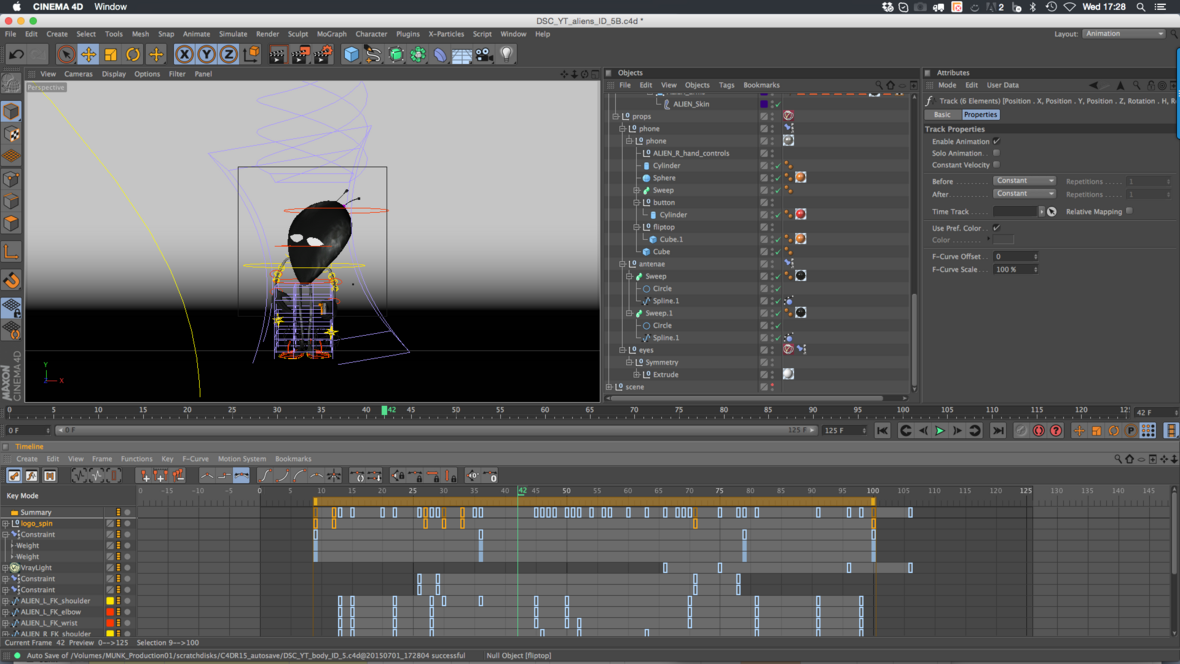This screenshot has height=664, width=1180.
Task: Uncheck the Enable Animation checkbox
Action: 996,141
